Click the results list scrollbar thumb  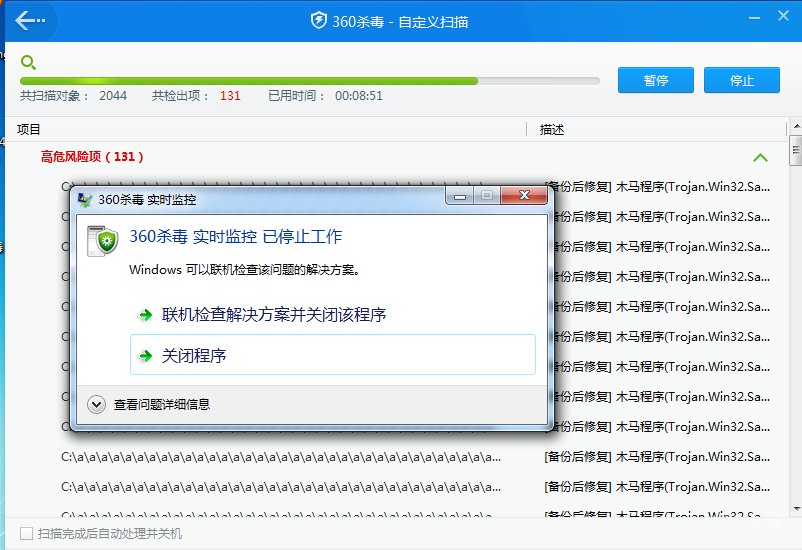click(796, 150)
